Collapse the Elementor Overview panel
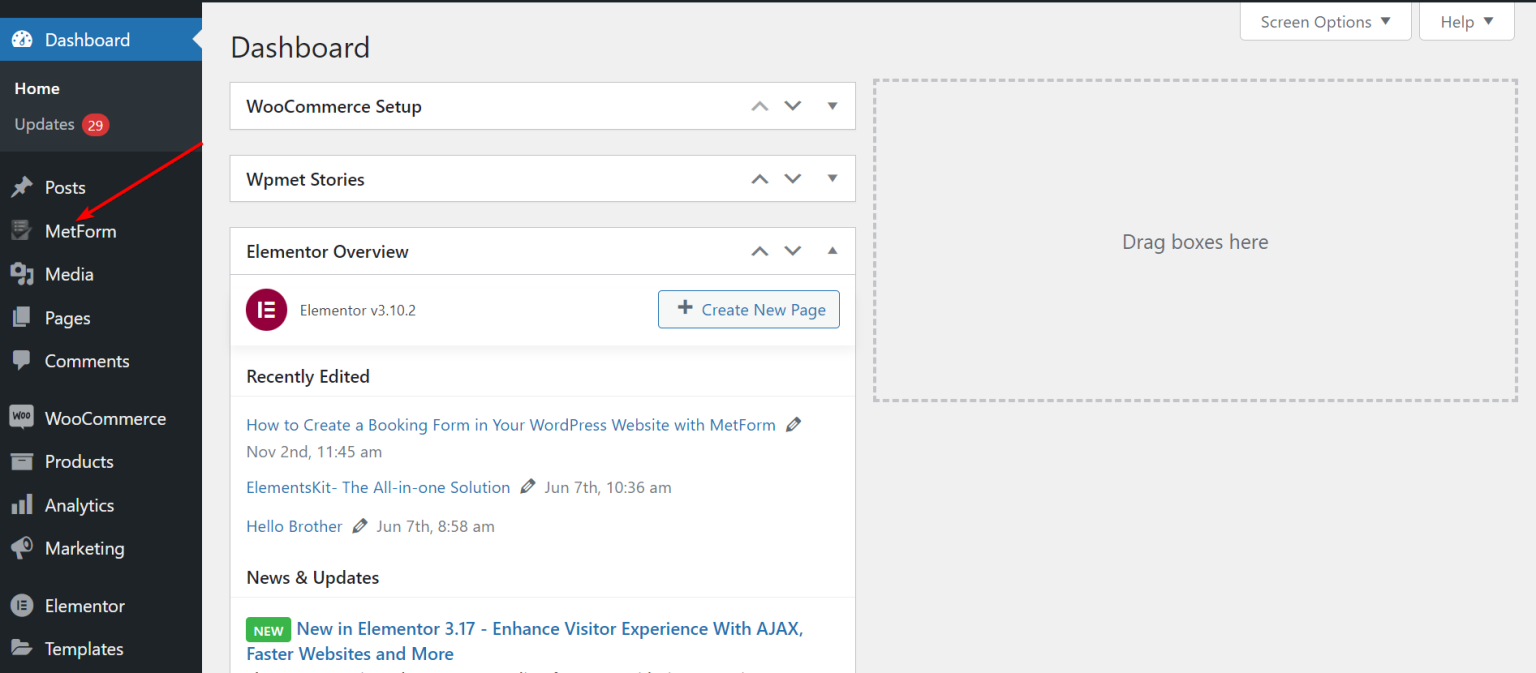This screenshot has height=673, width=1536. [832, 251]
